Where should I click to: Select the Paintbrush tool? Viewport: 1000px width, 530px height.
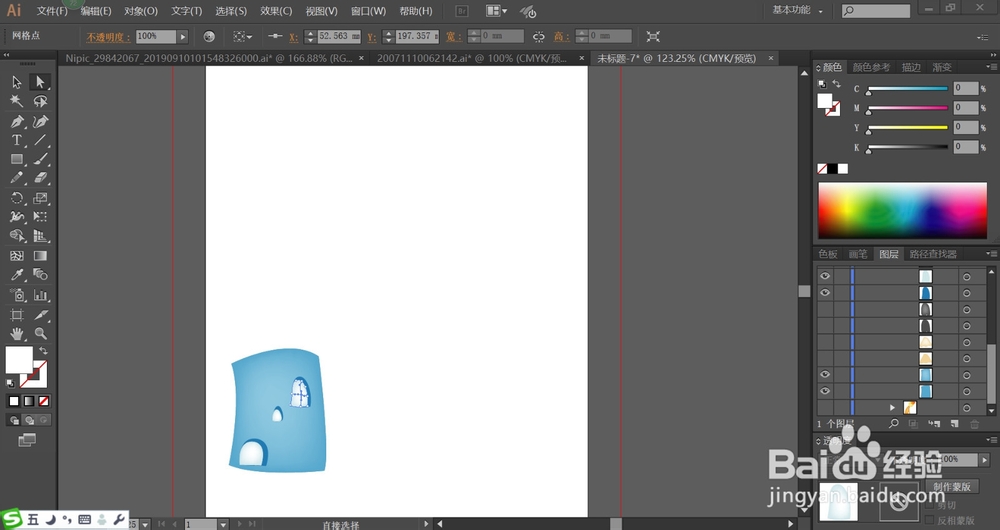(x=40, y=159)
